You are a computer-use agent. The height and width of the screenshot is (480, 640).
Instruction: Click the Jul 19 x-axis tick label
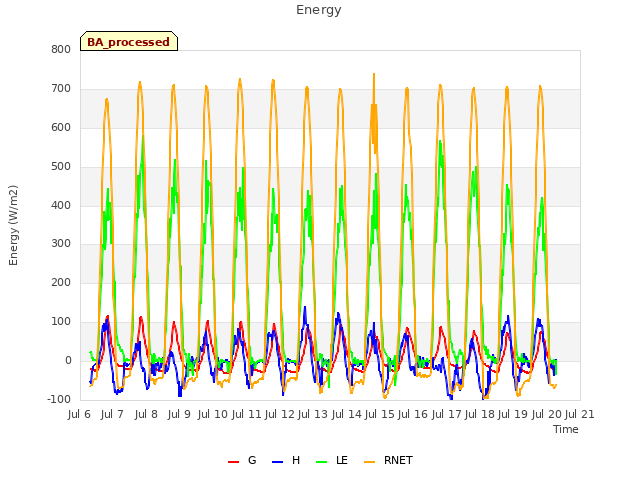513,414
